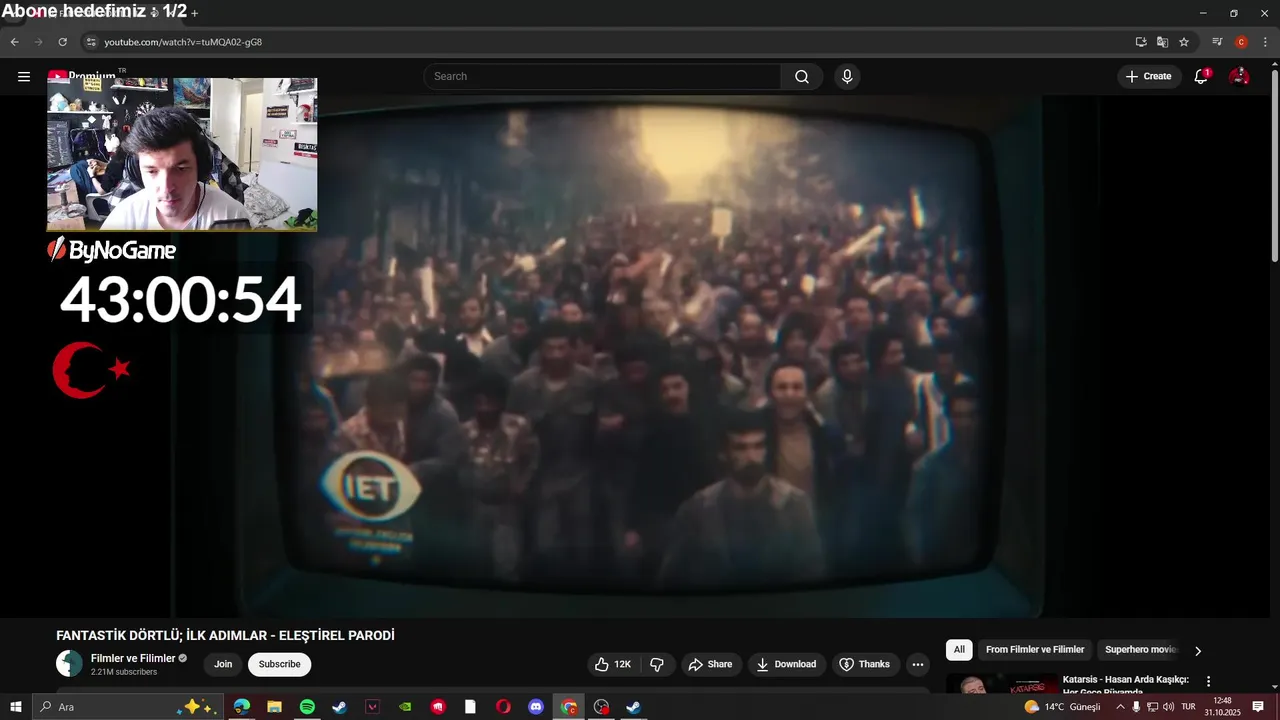Viewport: 1280px width, 720px height.
Task: Go back with the browser back arrow
Action: [14, 42]
